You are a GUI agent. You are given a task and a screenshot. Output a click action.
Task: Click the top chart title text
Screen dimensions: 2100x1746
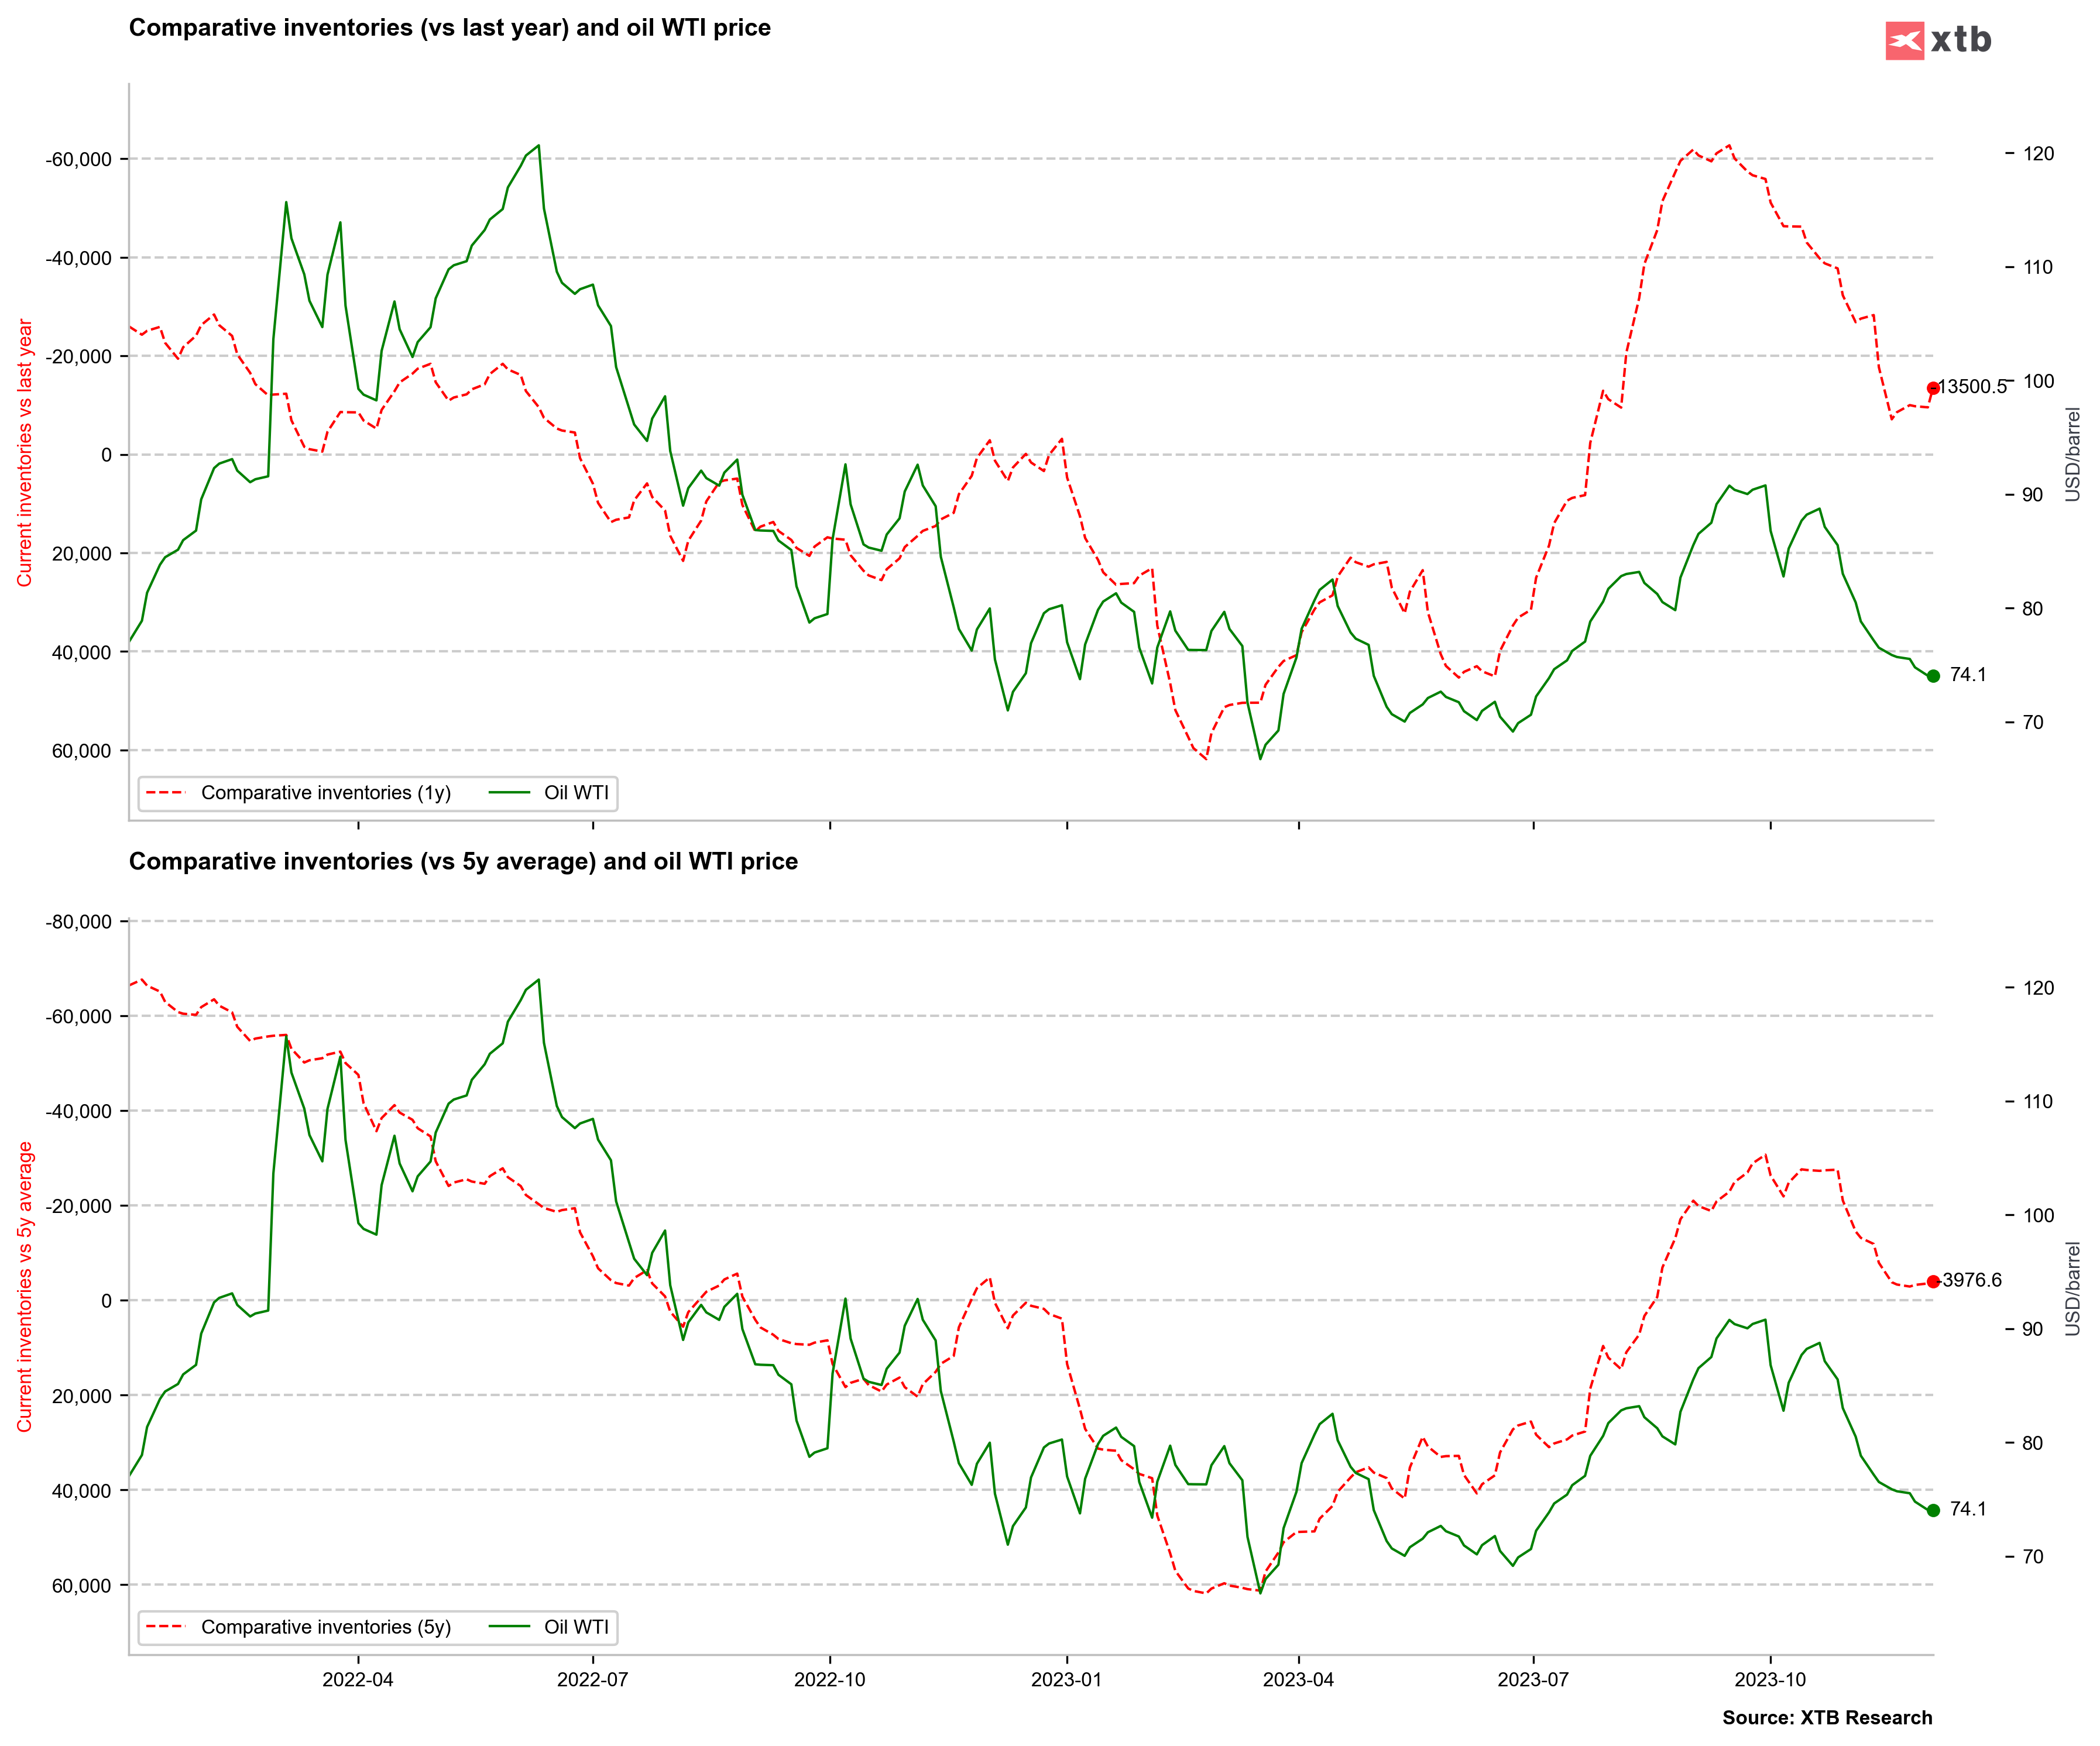[449, 28]
